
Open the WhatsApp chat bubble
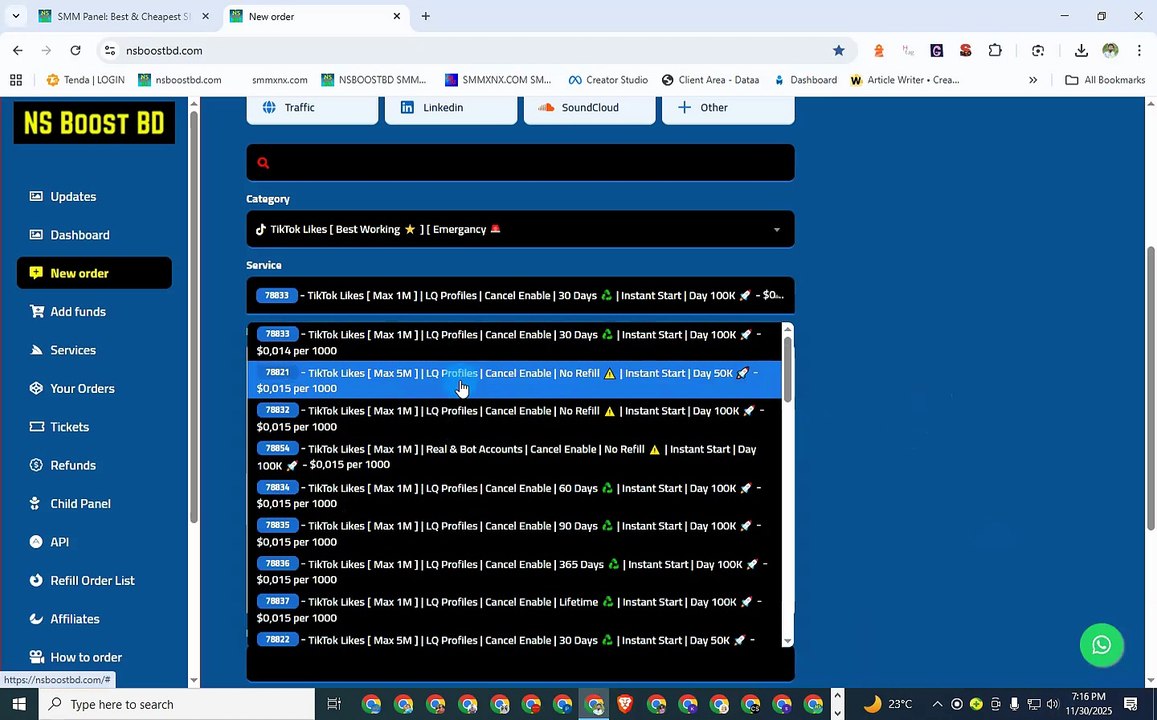tap(1101, 645)
